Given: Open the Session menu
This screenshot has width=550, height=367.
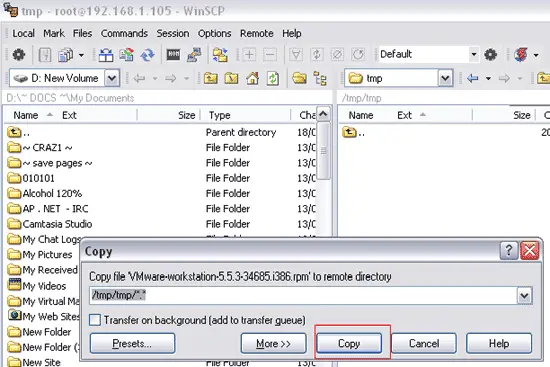Looking at the screenshot, I should [173, 33].
